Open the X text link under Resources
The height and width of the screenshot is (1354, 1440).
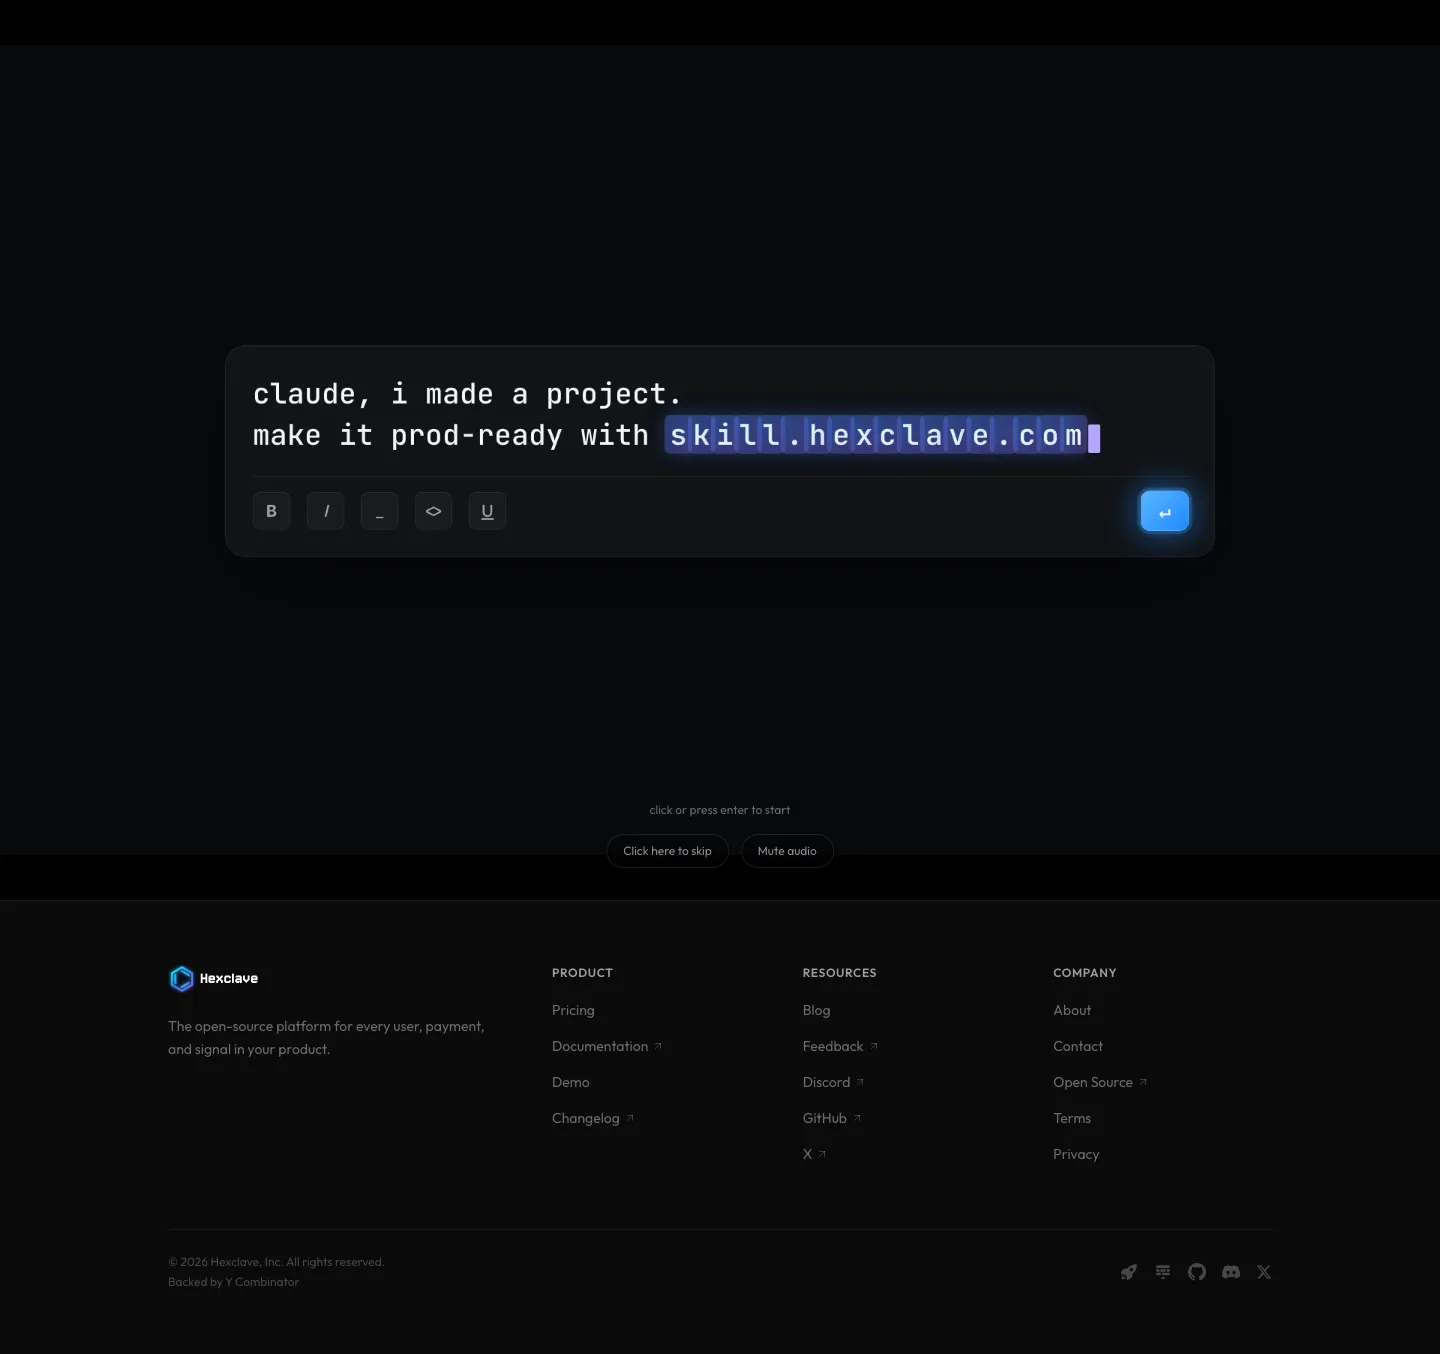(x=815, y=1154)
